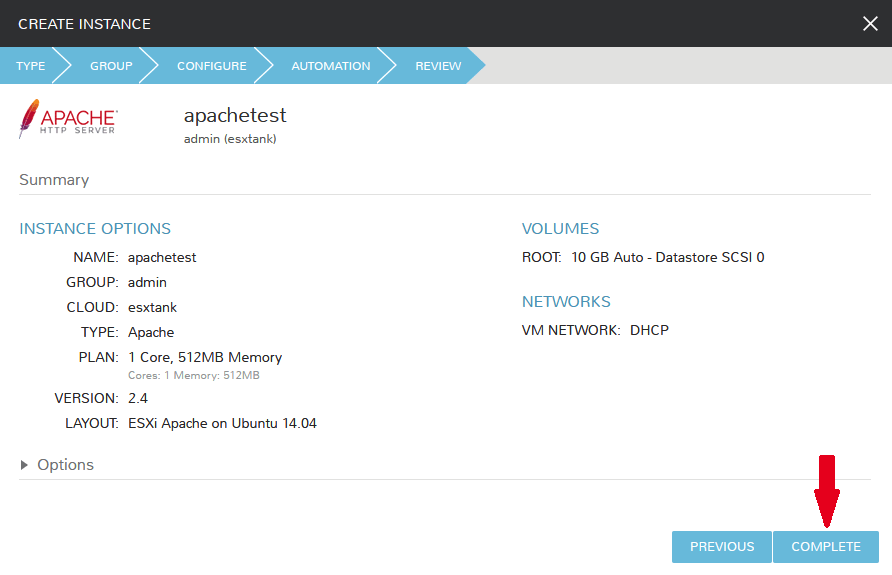The width and height of the screenshot is (892, 575).
Task: Open the CONFIGURE wizard step
Action: pyautogui.click(x=211, y=66)
